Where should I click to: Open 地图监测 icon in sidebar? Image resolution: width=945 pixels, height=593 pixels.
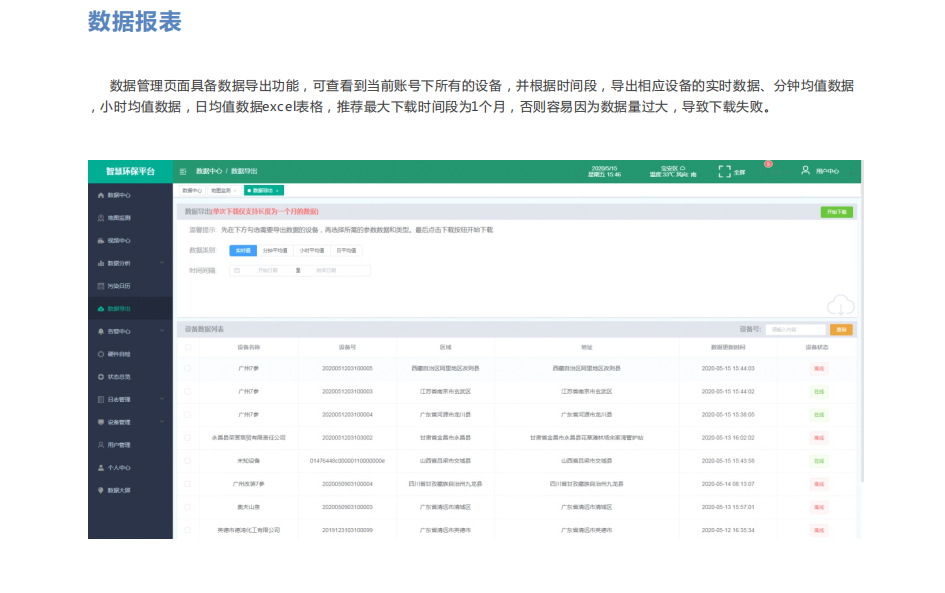101,218
